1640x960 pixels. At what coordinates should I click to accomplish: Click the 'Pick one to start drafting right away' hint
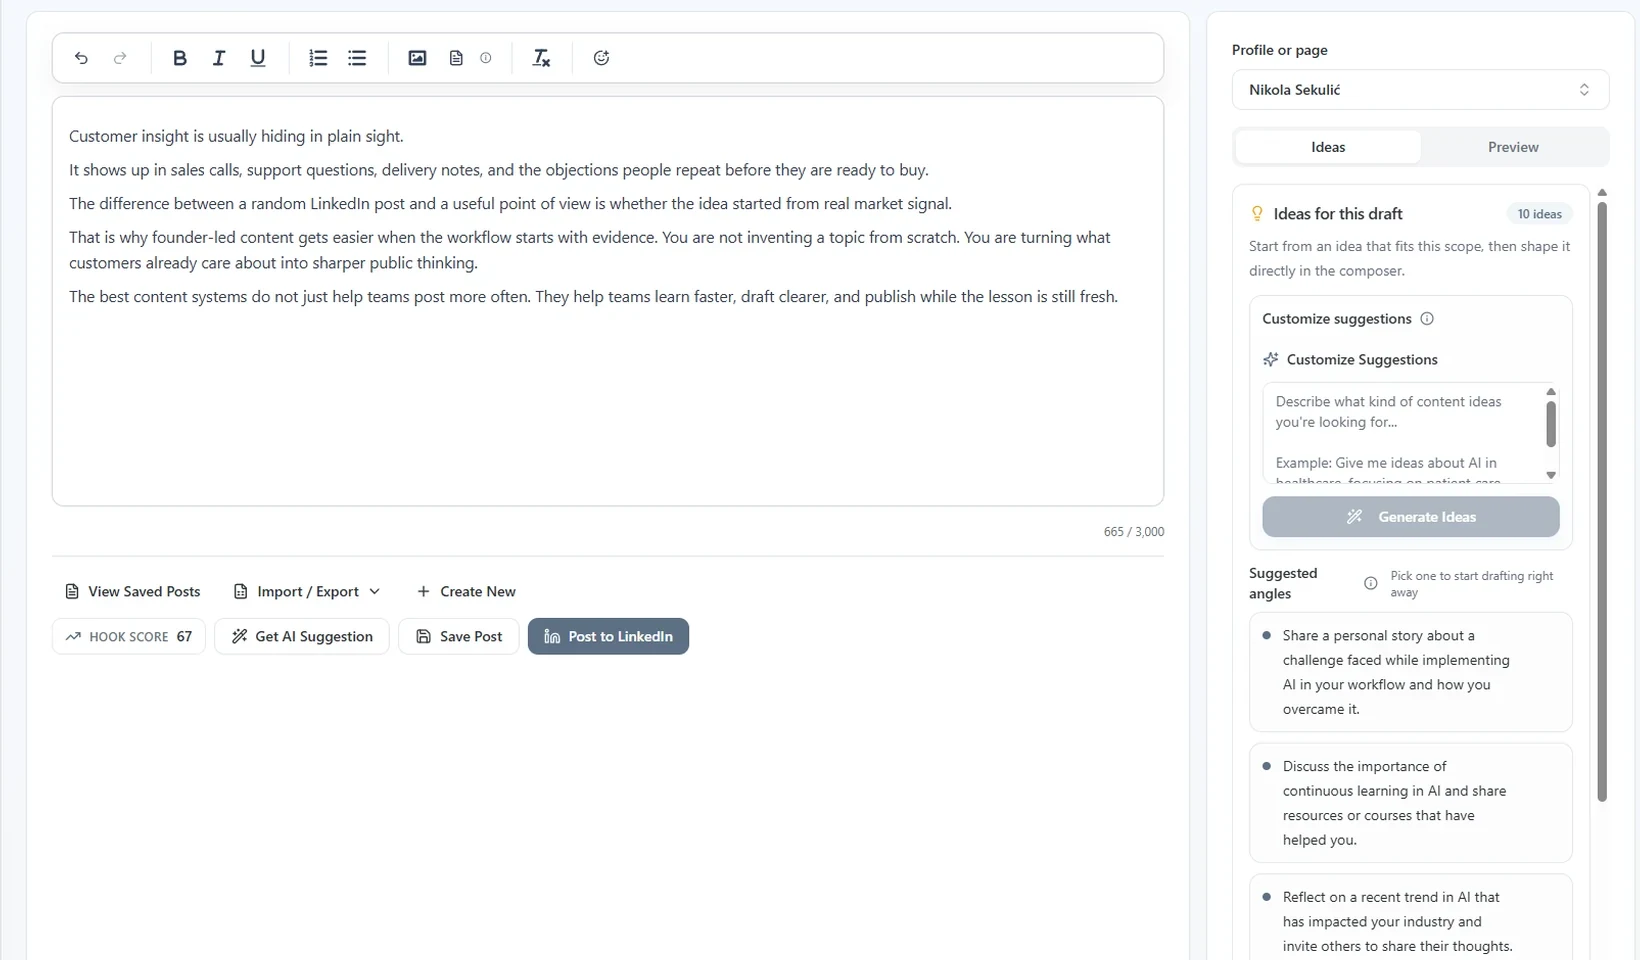(x=1471, y=584)
